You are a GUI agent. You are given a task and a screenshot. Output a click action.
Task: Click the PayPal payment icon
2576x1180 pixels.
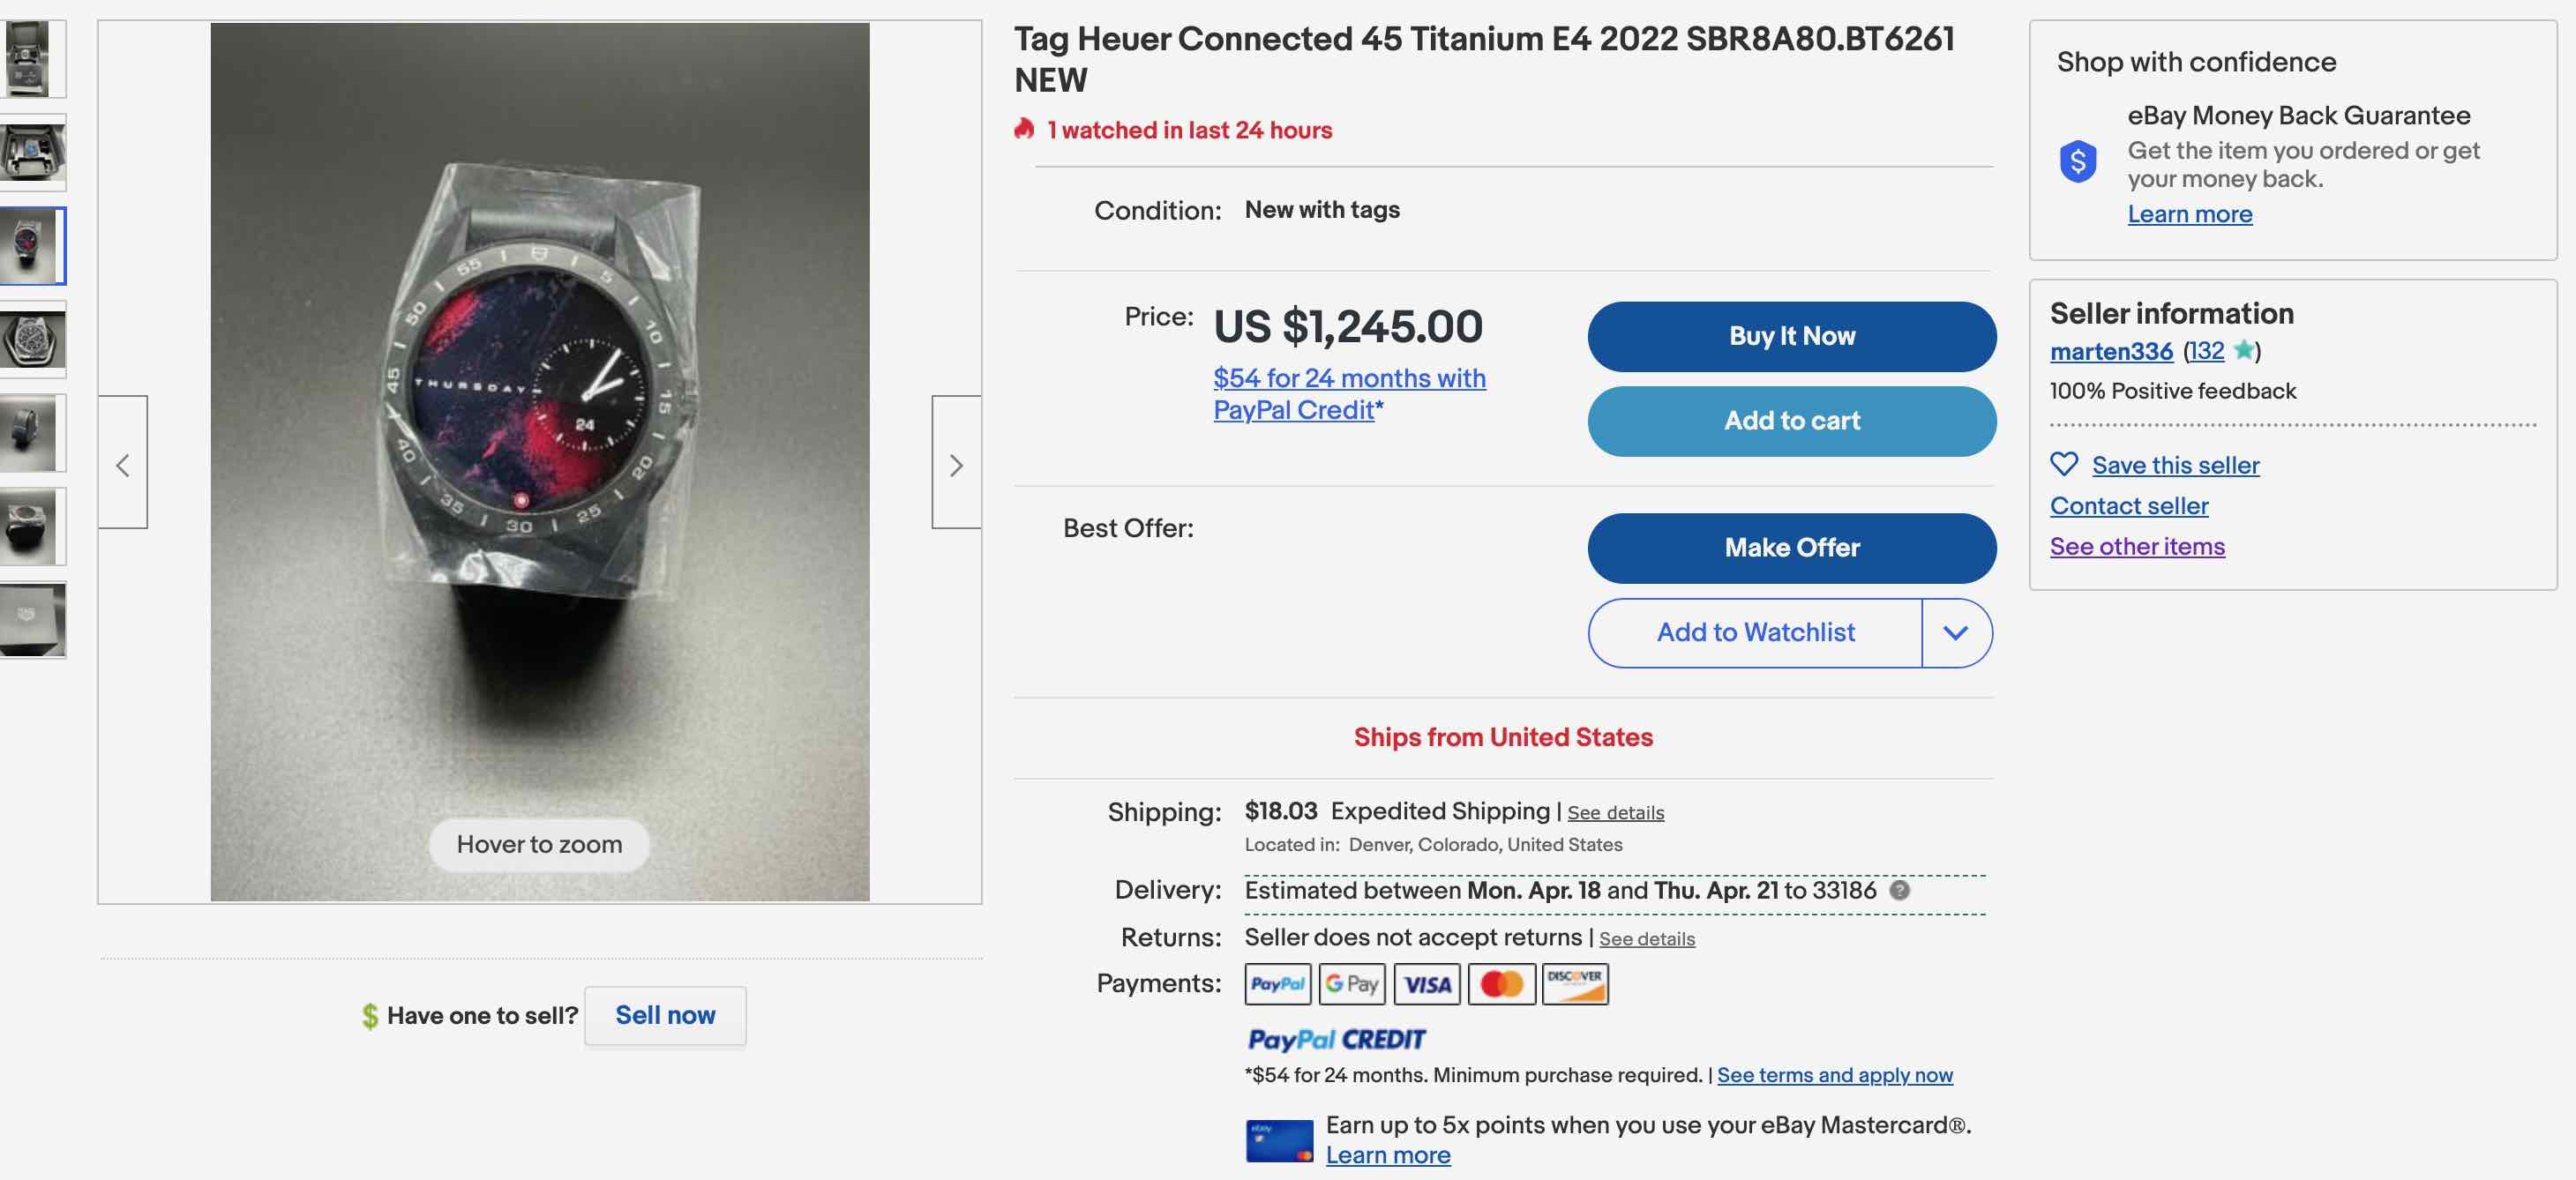(x=1277, y=984)
